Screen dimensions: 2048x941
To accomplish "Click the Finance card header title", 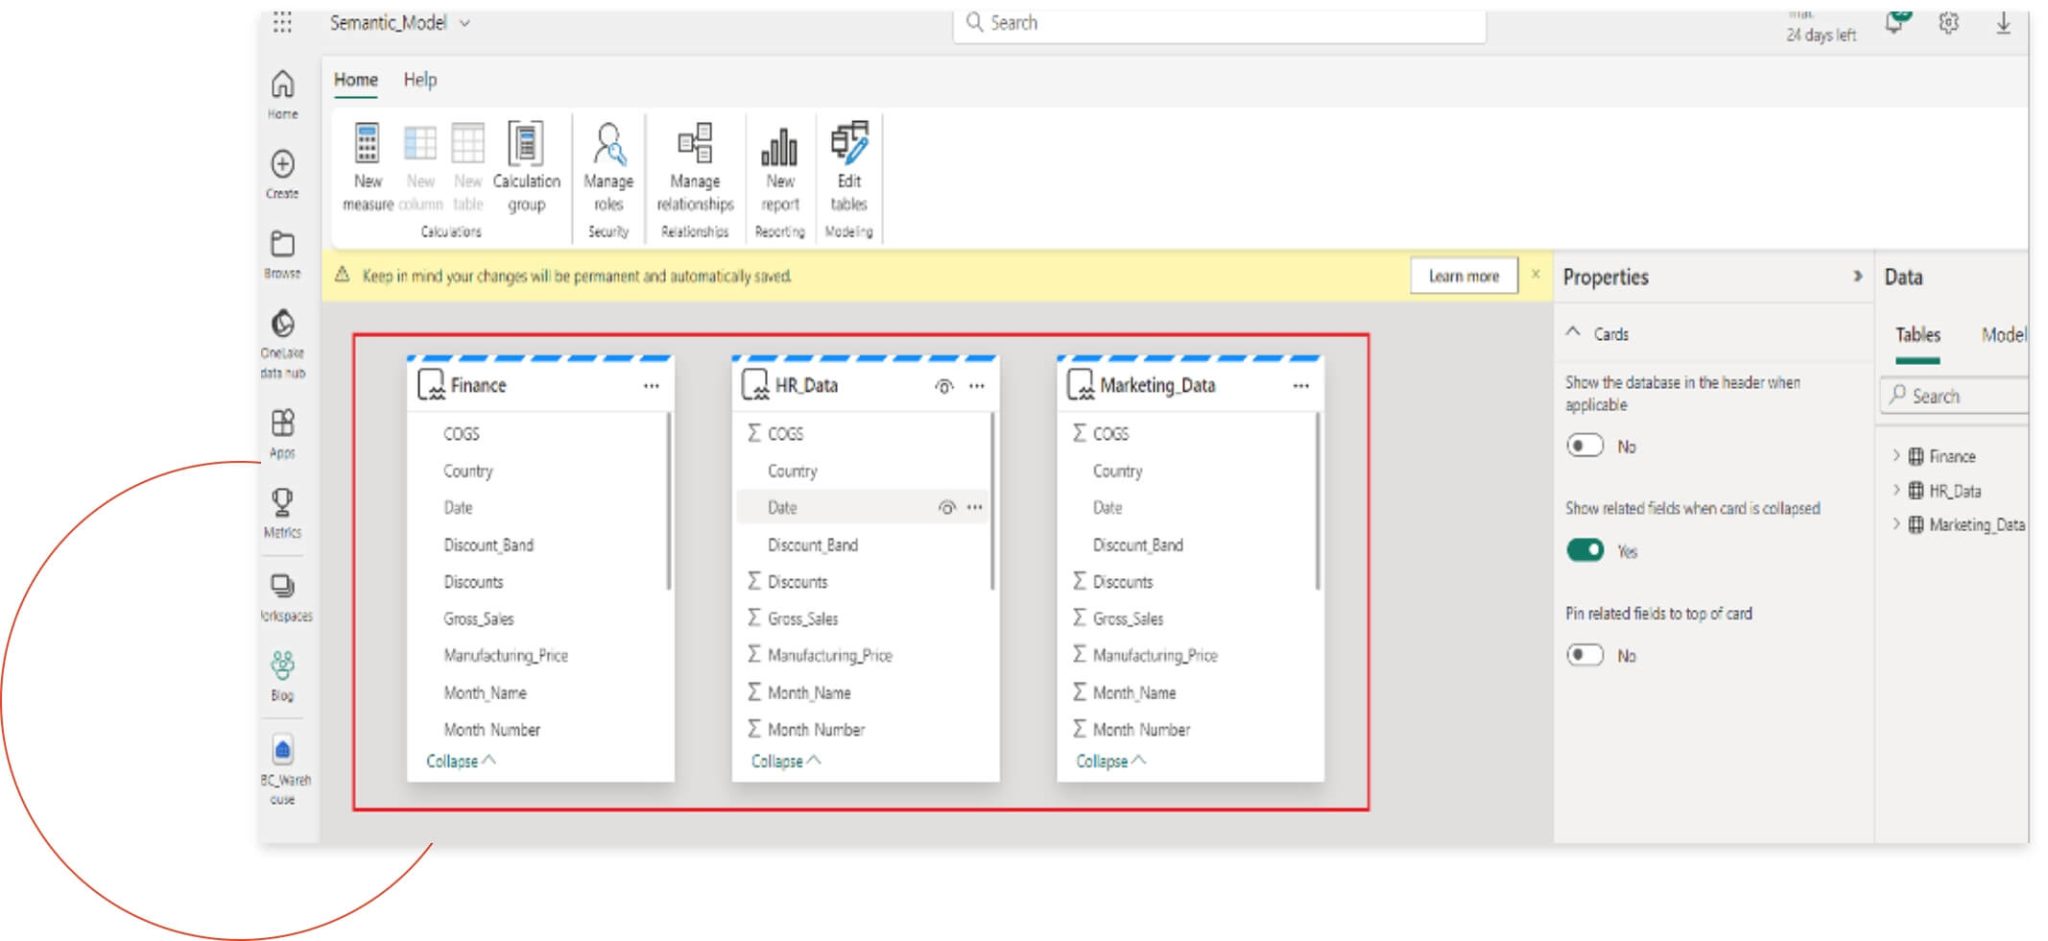I will pyautogui.click(x=478, y=386).
